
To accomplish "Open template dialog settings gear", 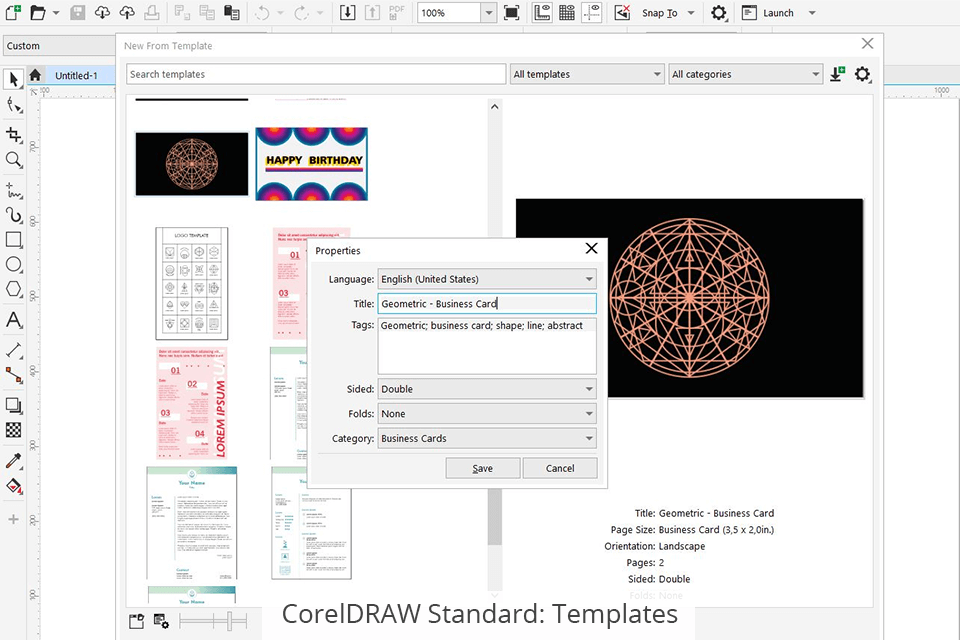I will (x=863, y=74).
